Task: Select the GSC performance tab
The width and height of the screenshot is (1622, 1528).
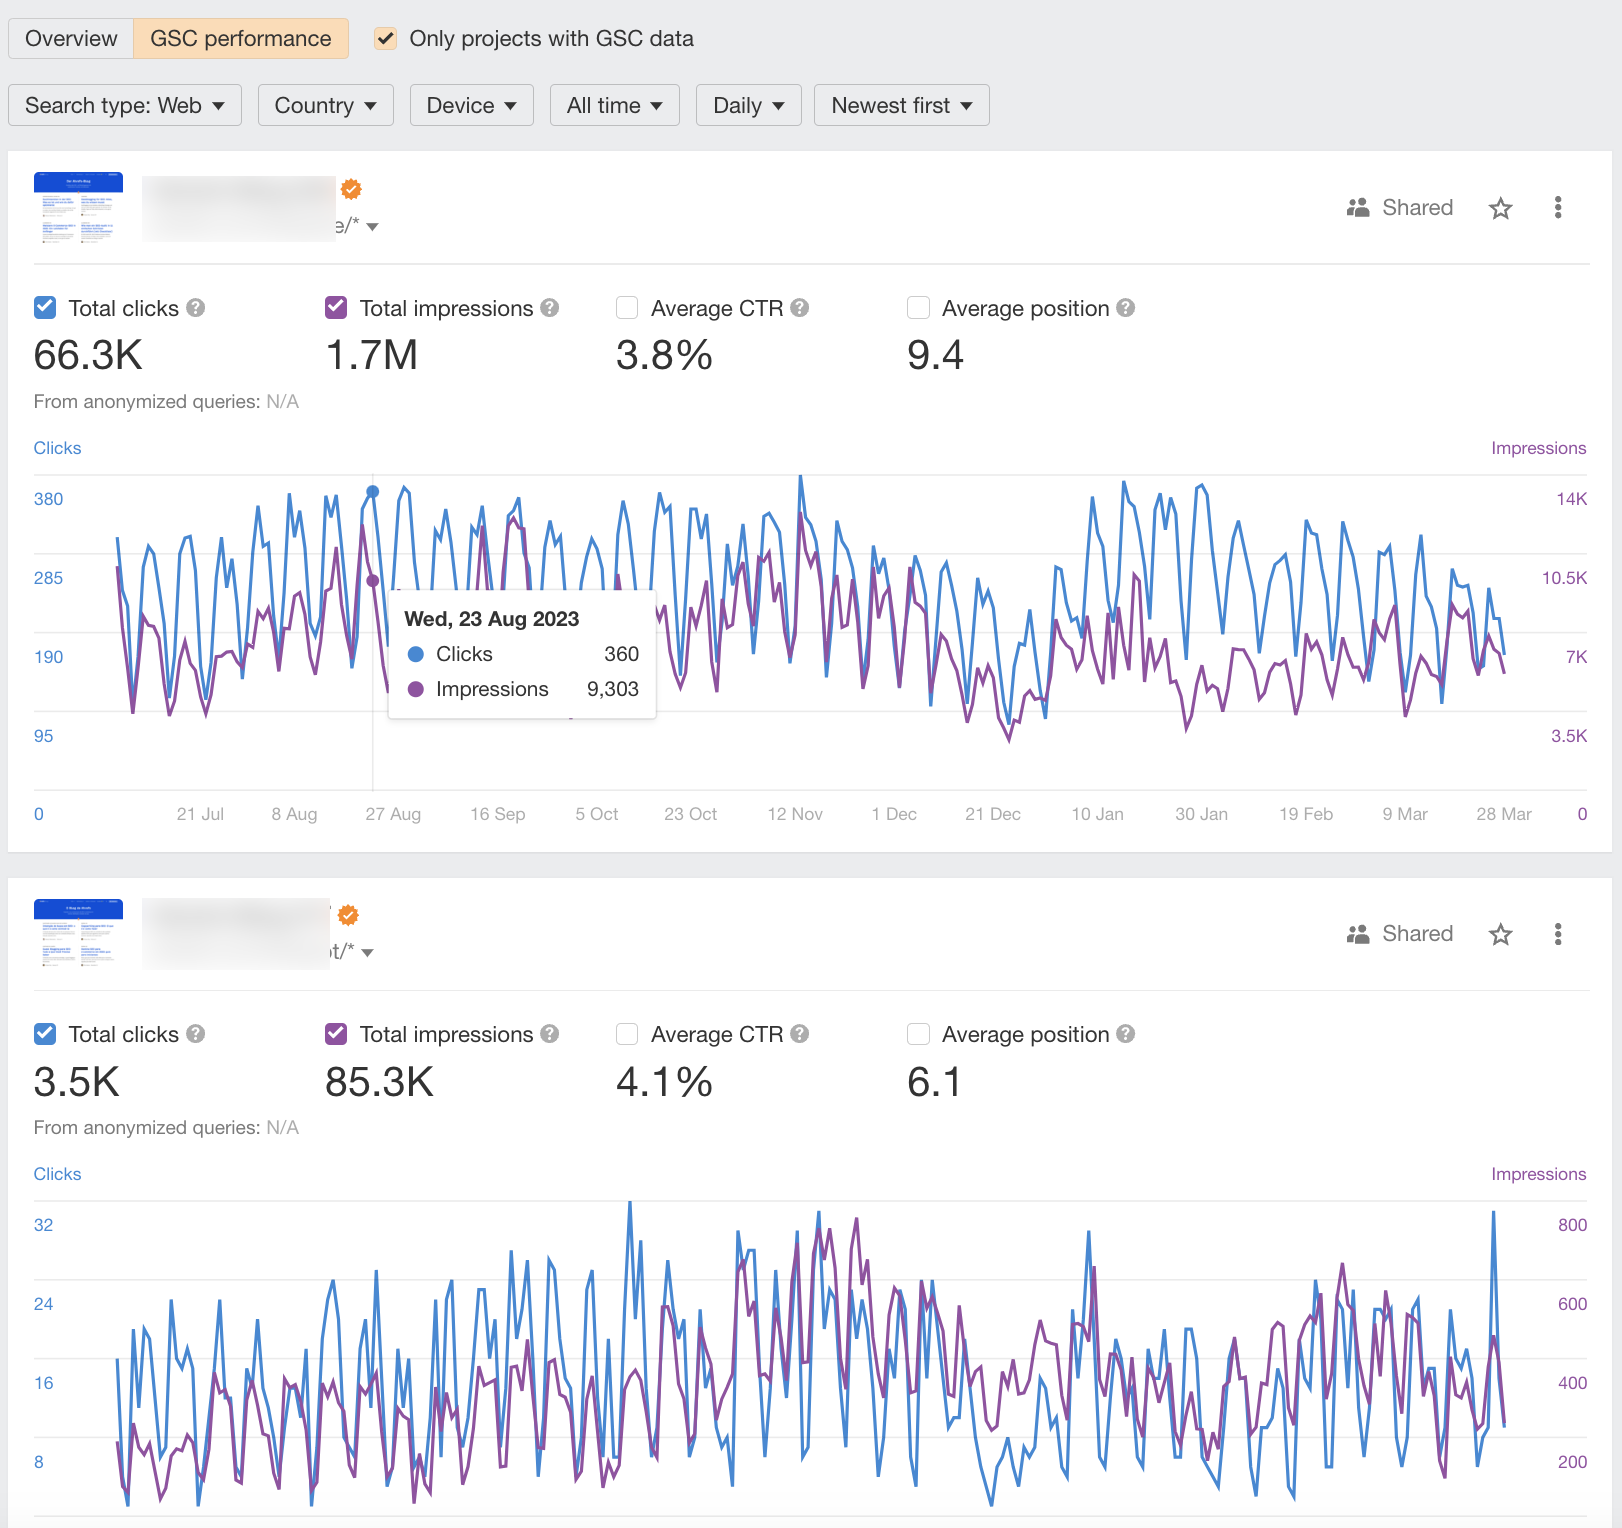Action: (x=240, y=38)
